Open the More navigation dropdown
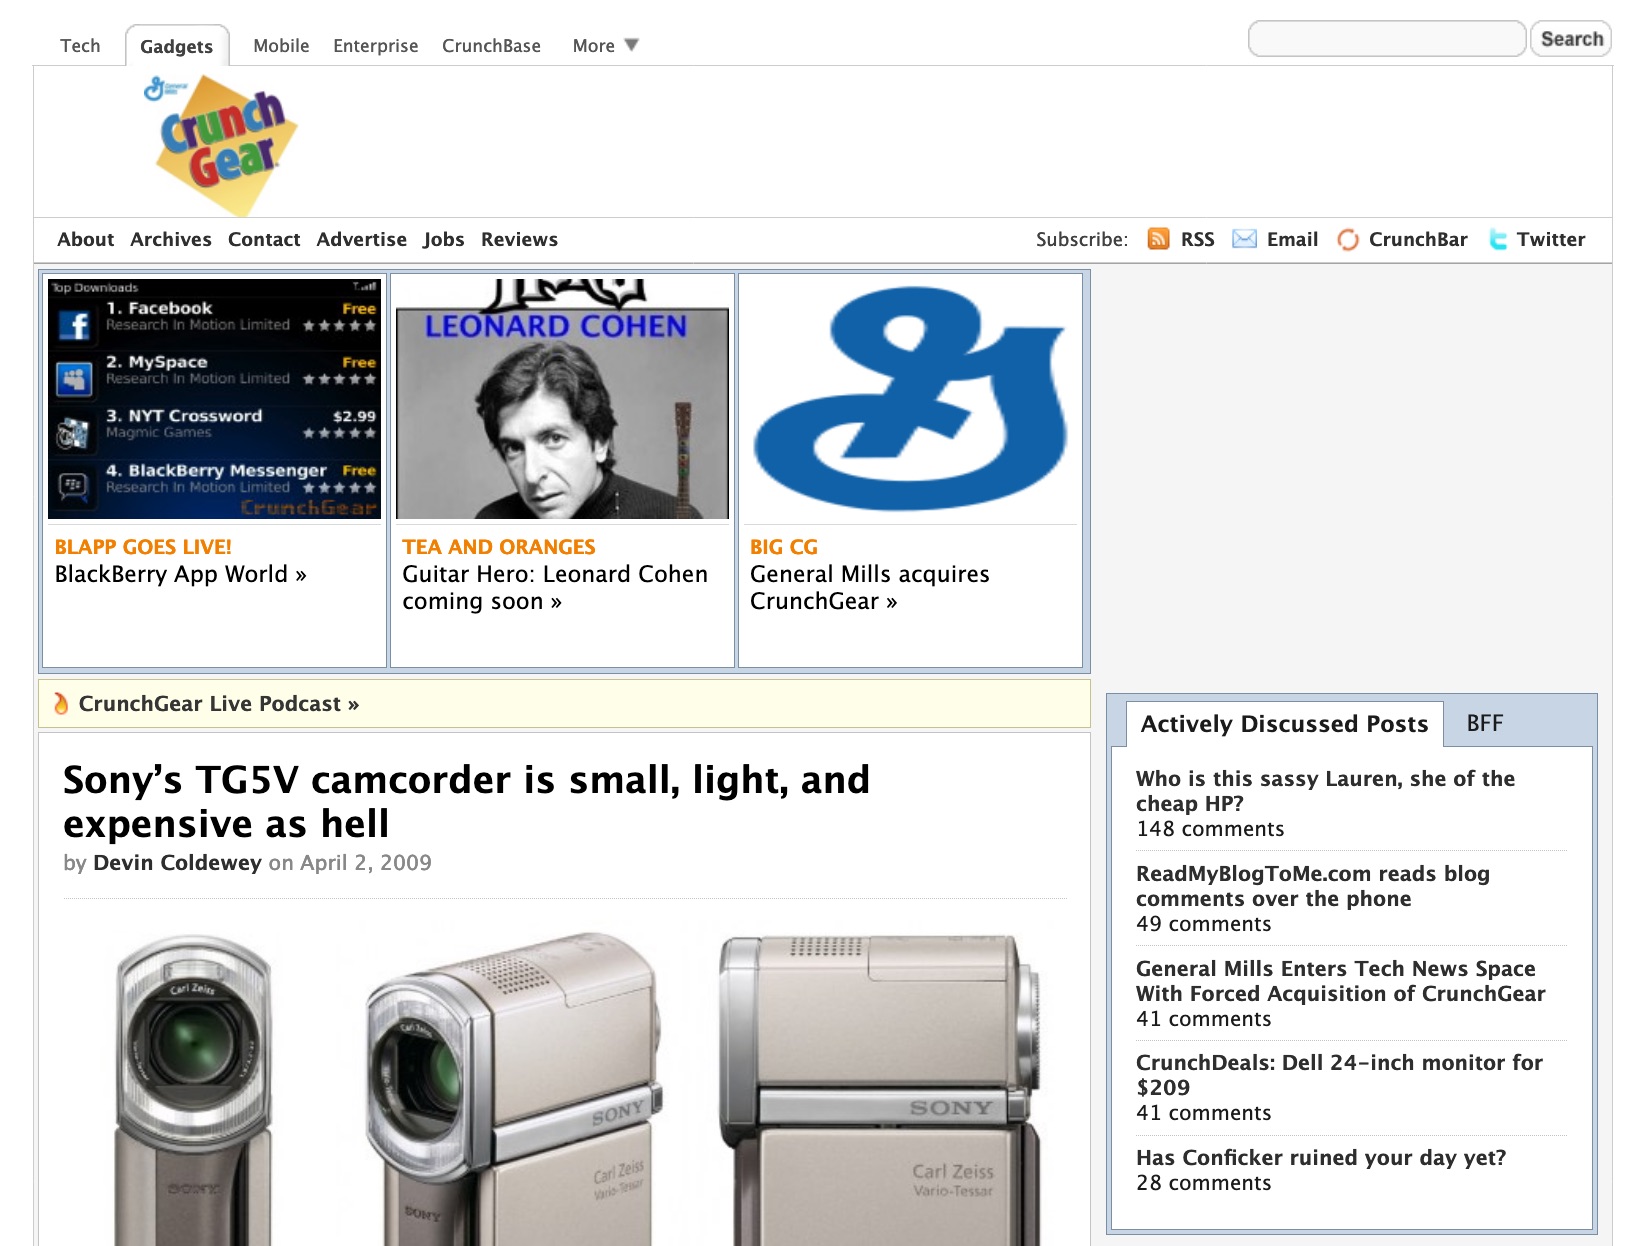The height and width of the screenshot is (1246, 1642). coord(603,45)
